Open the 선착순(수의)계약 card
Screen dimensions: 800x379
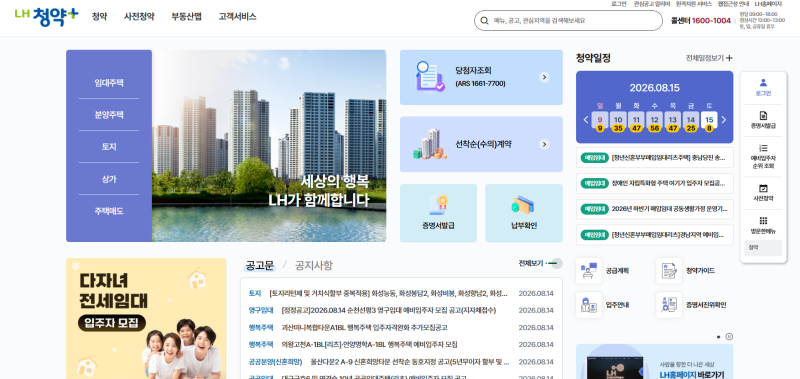pos(481,144)
